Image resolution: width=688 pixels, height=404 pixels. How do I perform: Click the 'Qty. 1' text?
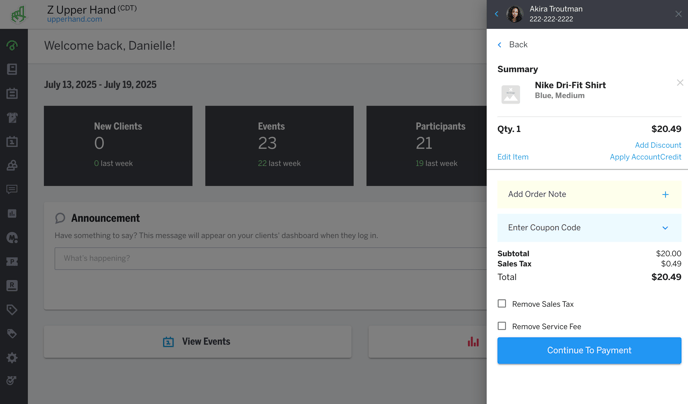509,129
